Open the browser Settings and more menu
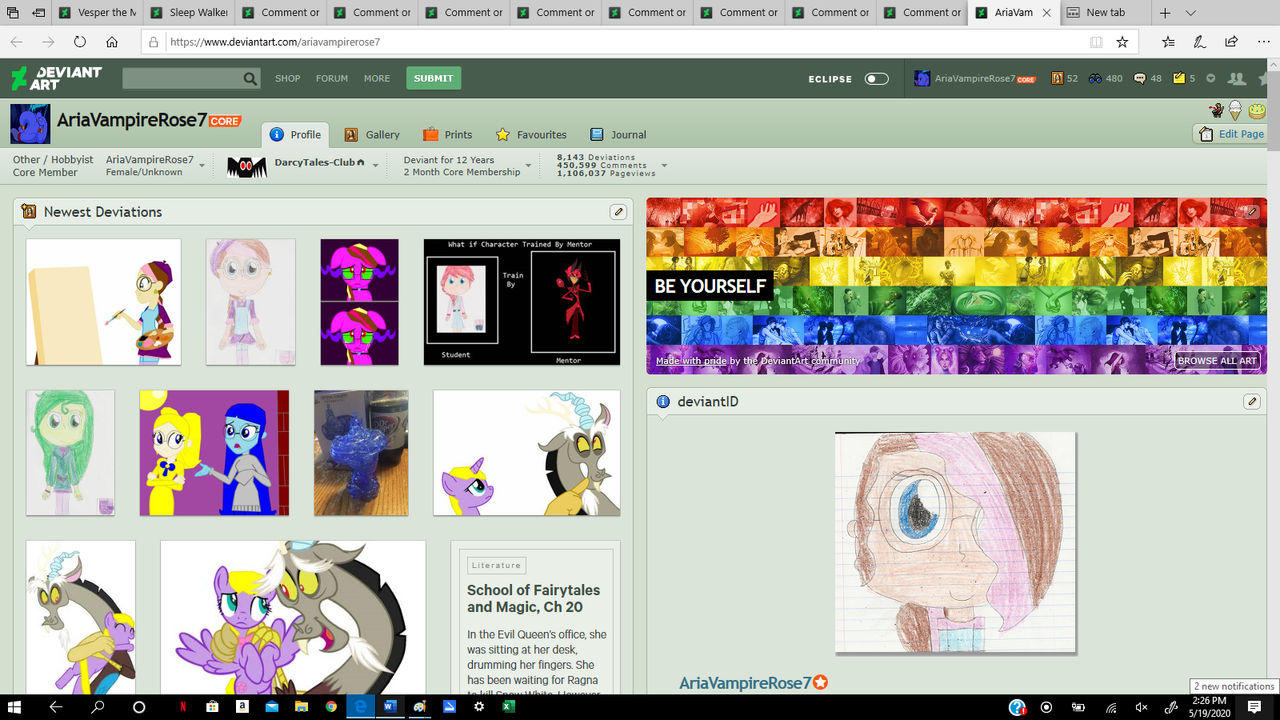 tap(1262, 42)
